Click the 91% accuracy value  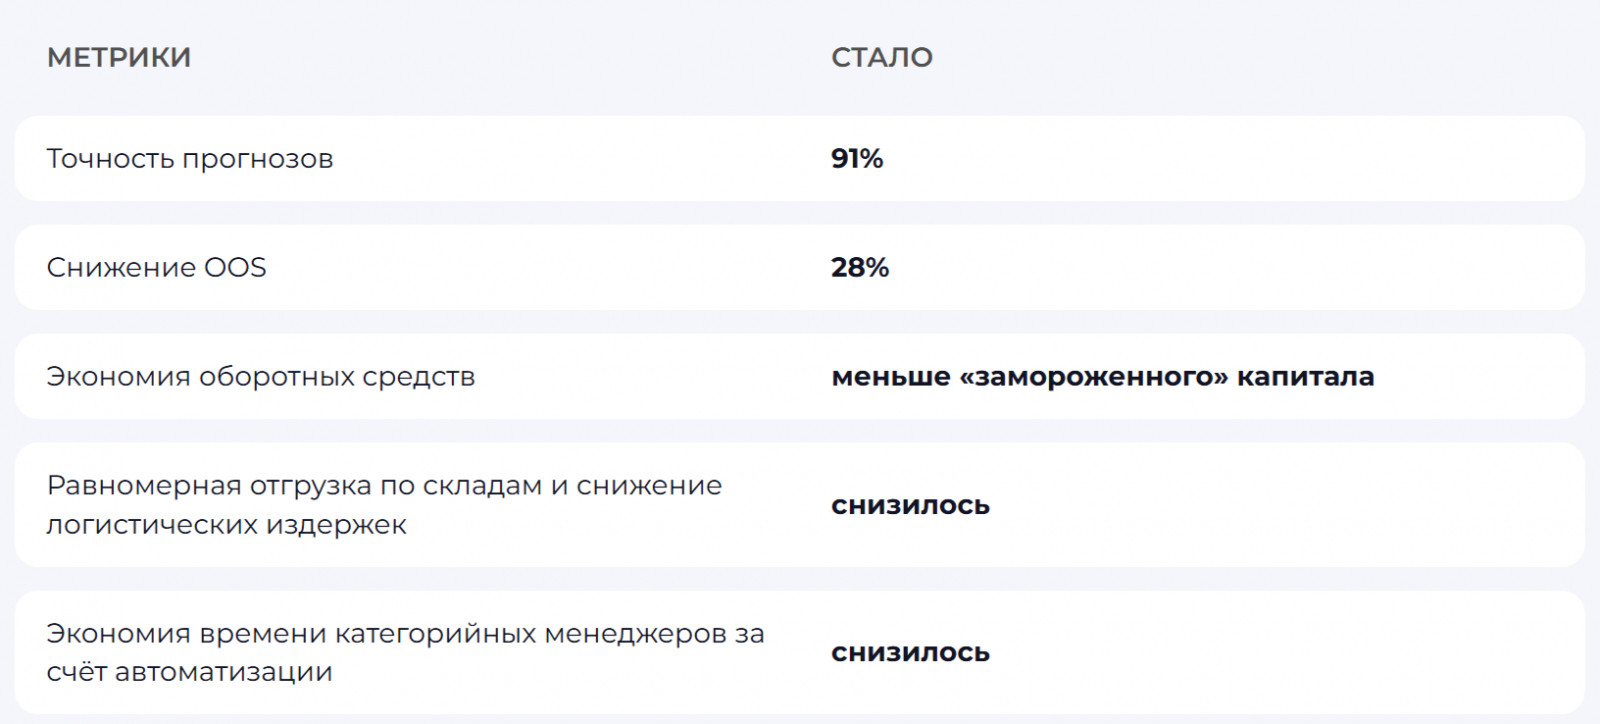pyautogui.click(x=857, y=159)
